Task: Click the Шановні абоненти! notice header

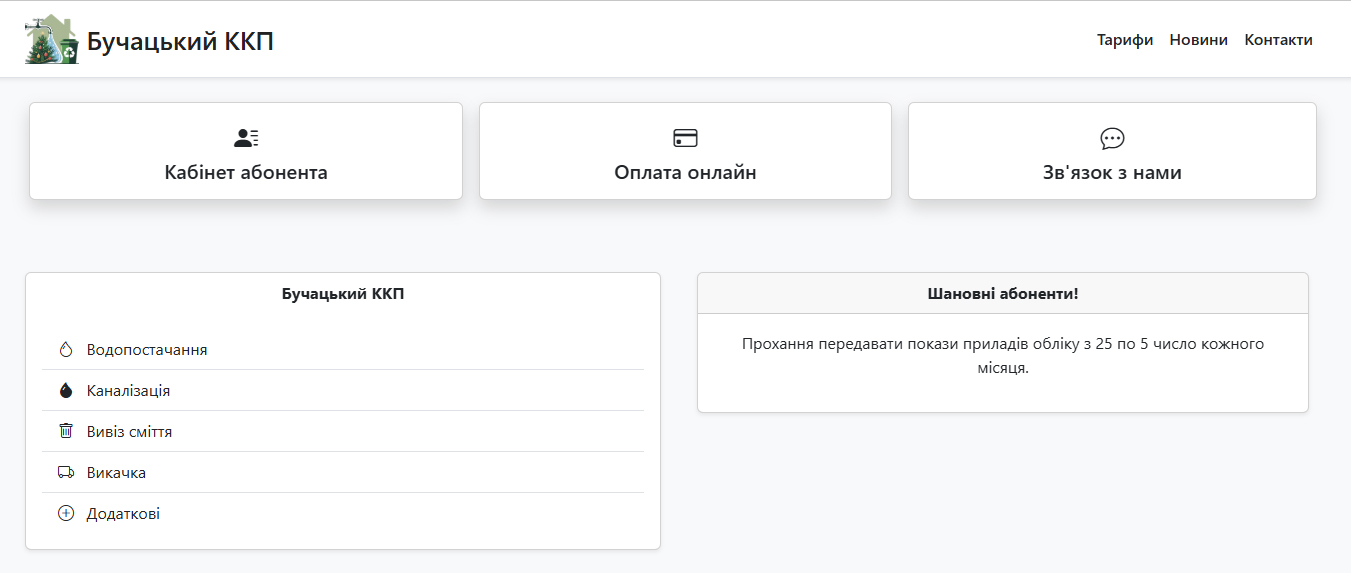Action: coord(1002,294)
